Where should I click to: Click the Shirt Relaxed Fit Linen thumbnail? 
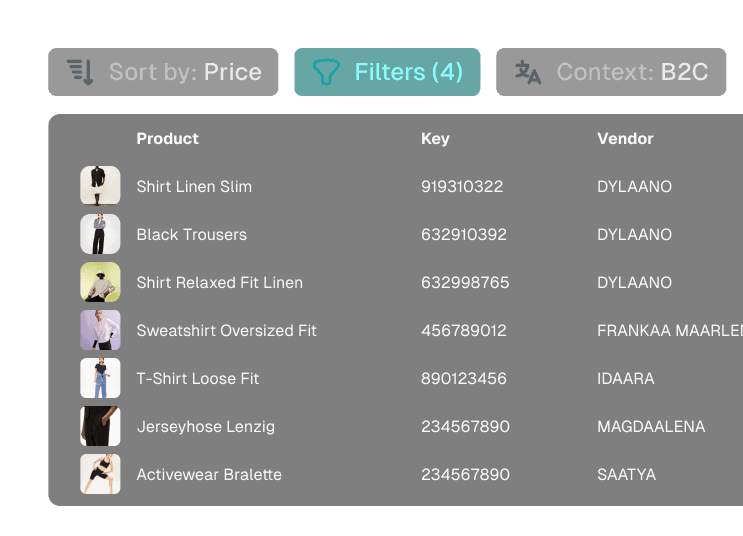coord(100,282)
